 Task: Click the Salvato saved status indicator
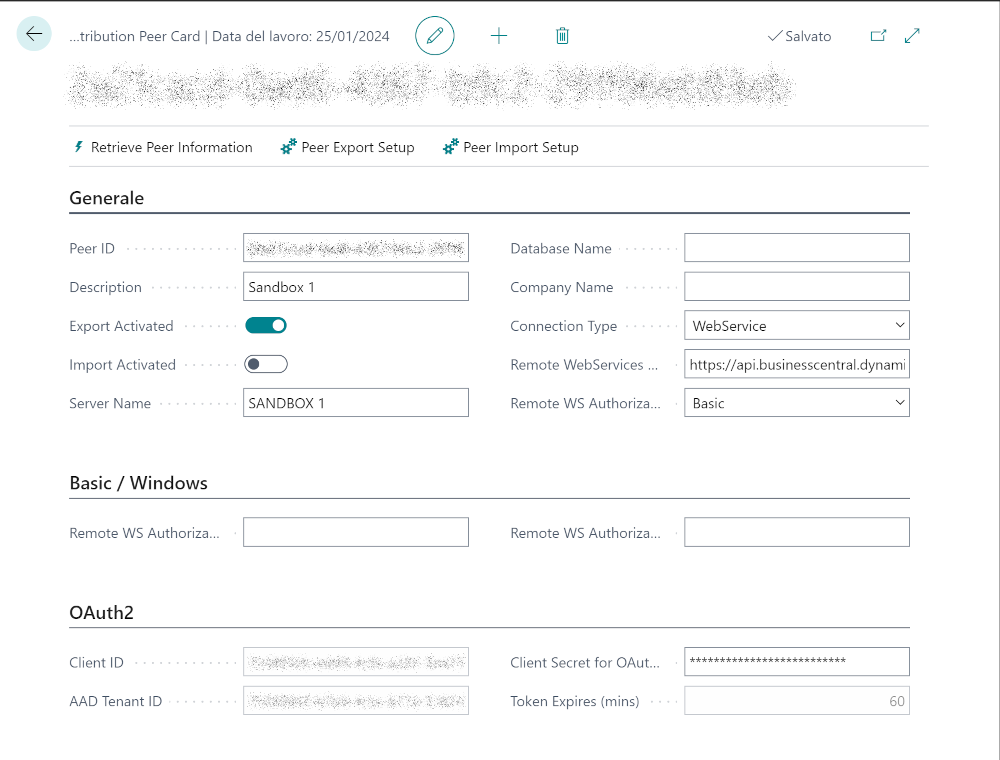coord(799,36)
